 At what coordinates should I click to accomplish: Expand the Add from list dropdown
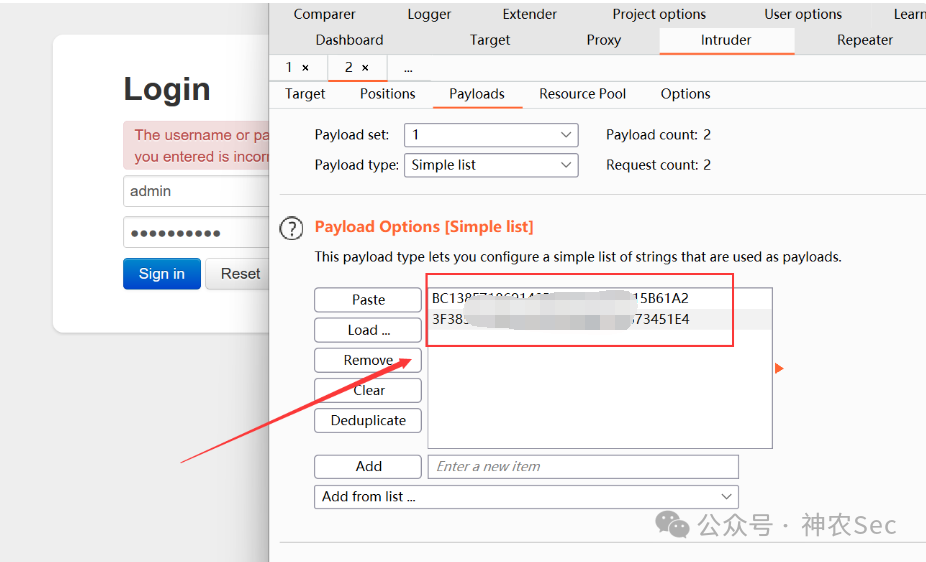pyautogui.click(x=526, y=497)
